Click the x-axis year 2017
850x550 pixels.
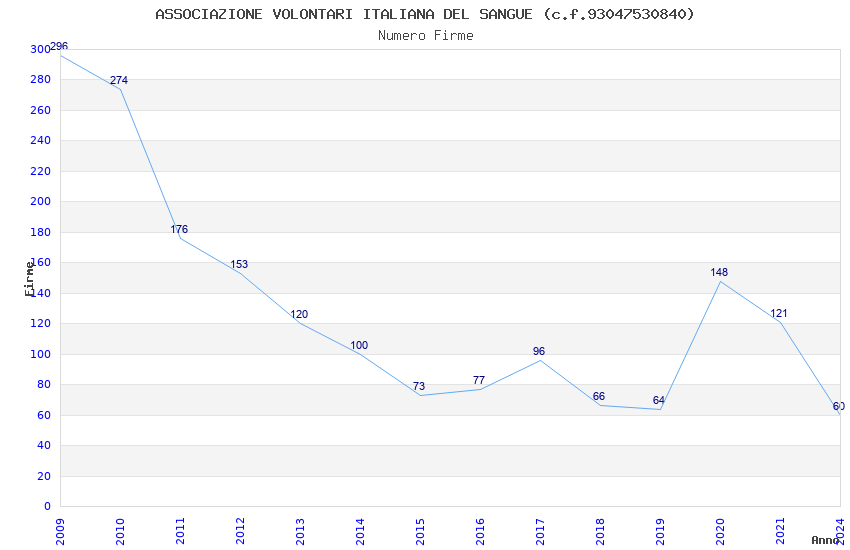click(x=540, y=531)
